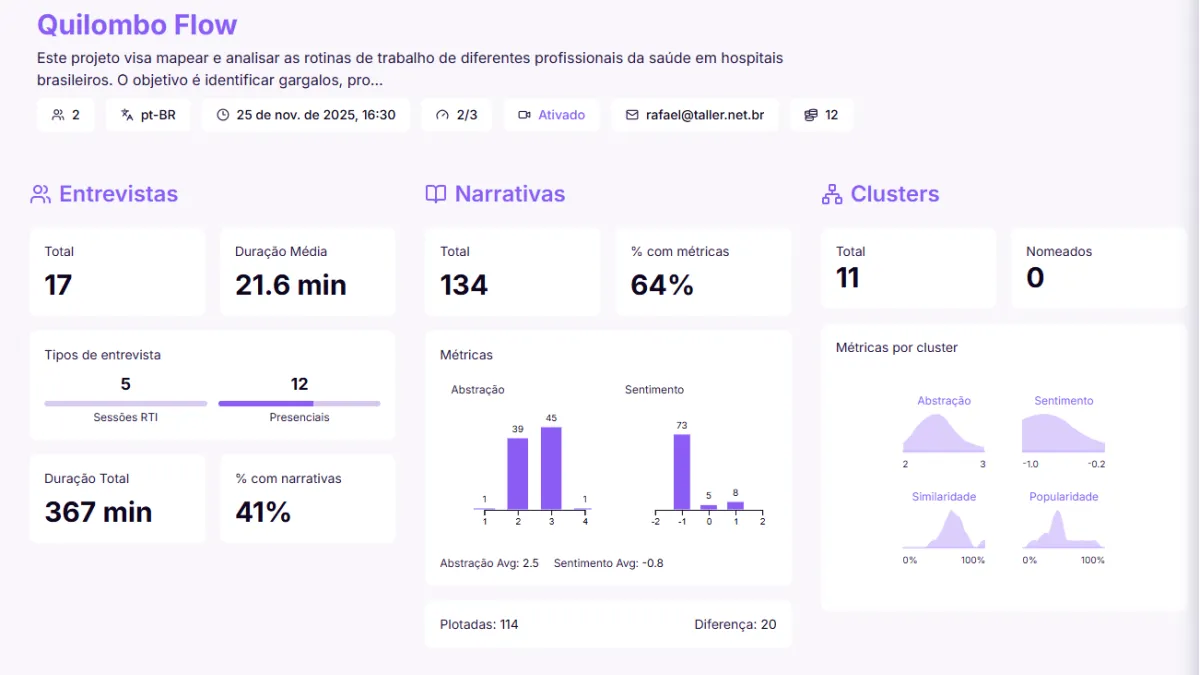
Task: Click the clock icon next to the date
Action: pyautogui.click(x=221, y=114)
